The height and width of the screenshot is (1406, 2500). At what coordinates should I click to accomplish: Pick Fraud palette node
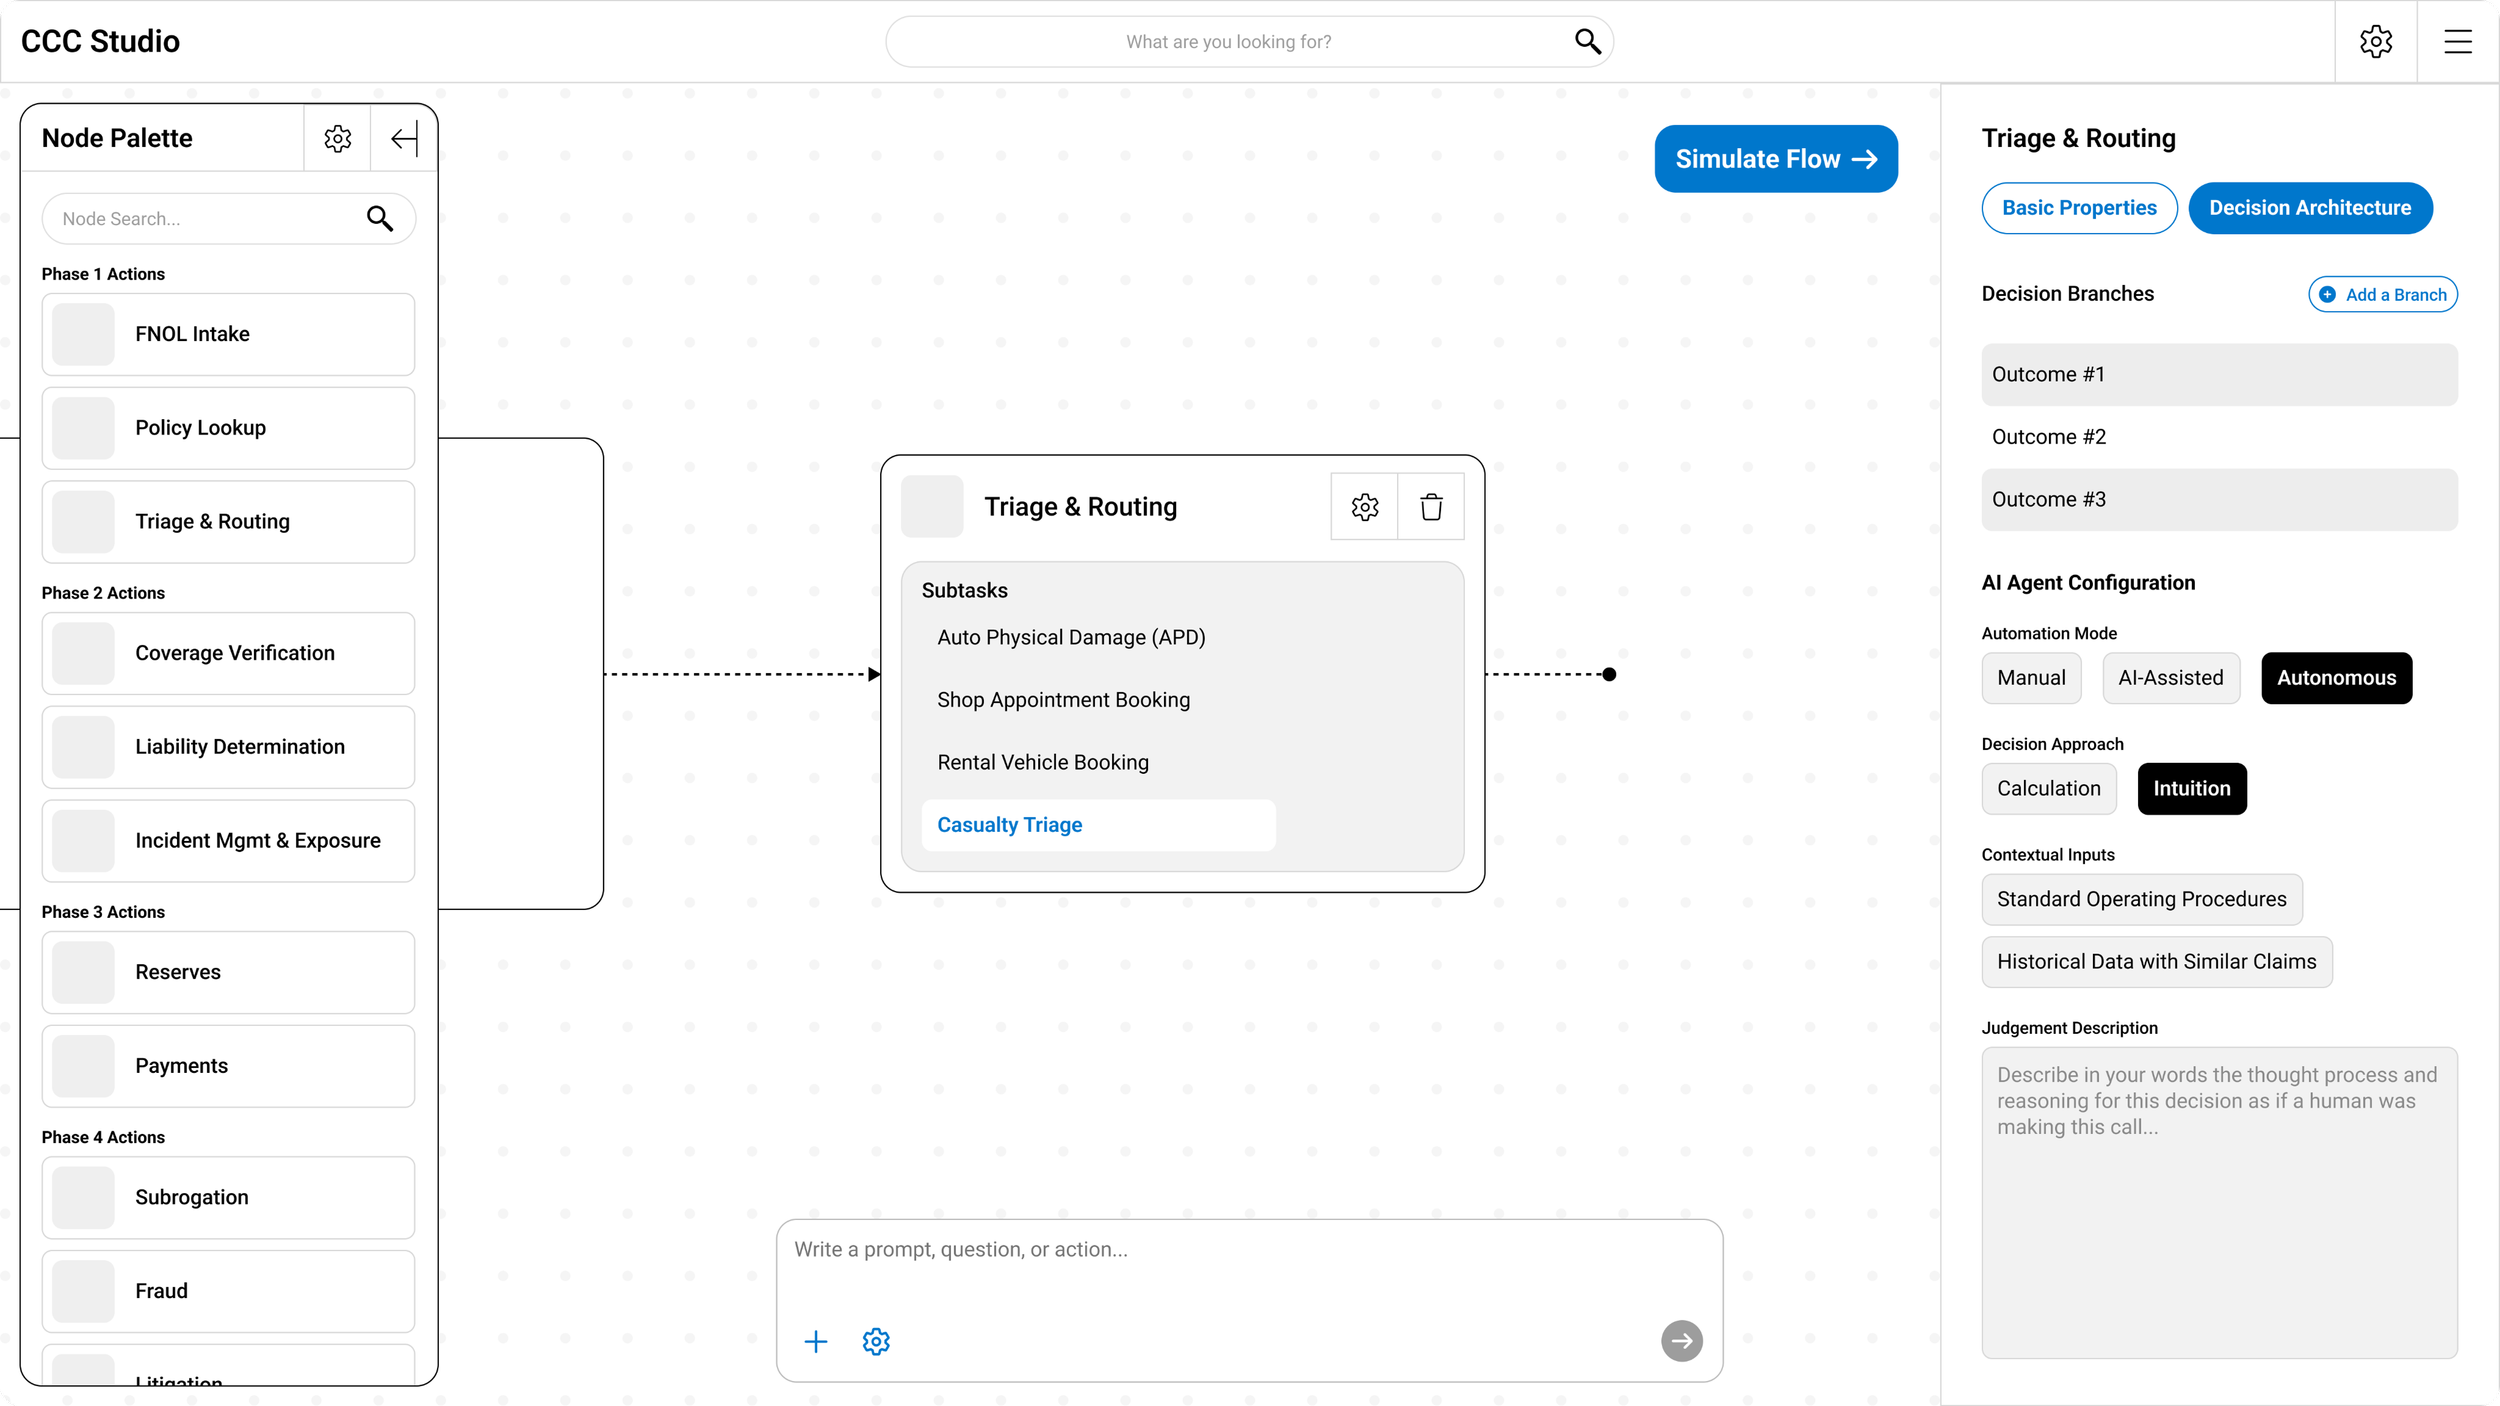[x=228, y=1291]
